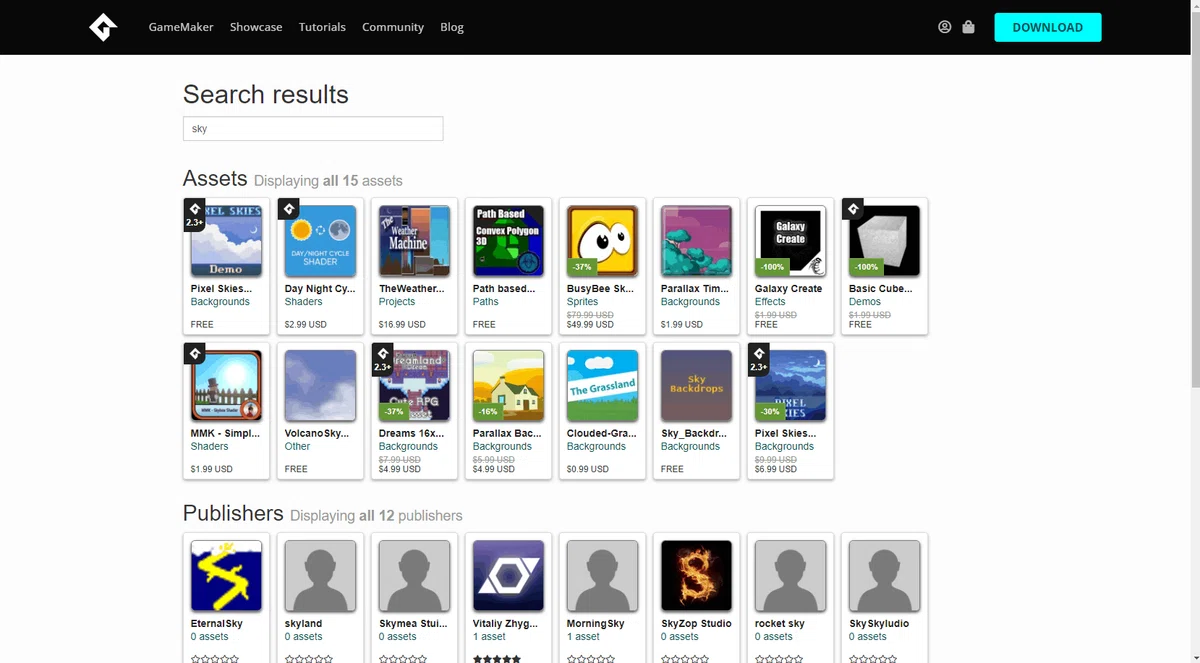Click the Projects category link
1200x663 pixels.
coord(397,302)
